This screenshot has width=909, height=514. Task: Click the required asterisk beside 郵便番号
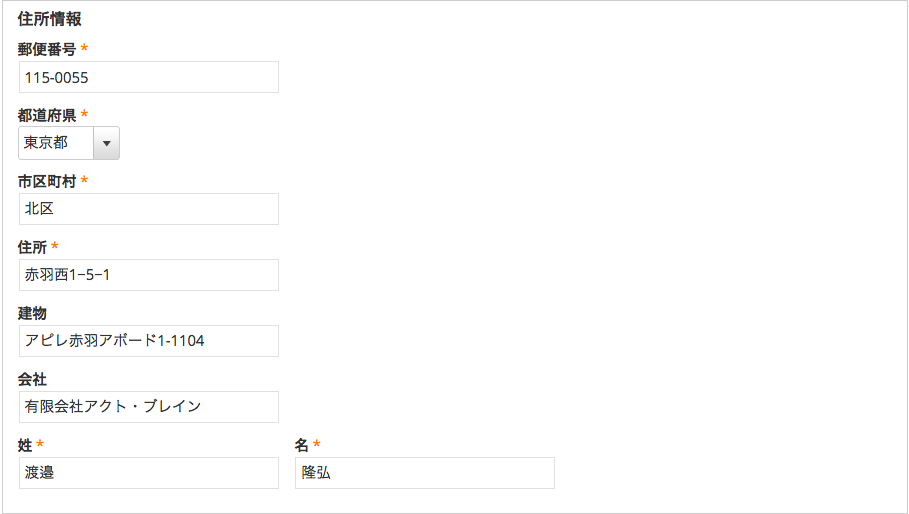point(85,49)
